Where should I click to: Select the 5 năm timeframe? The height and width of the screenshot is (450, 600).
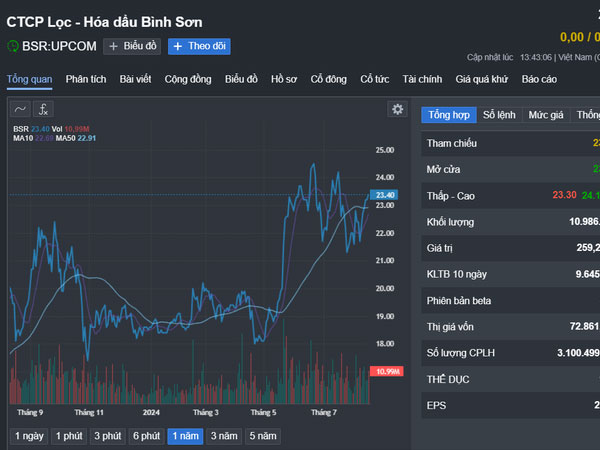point(263,436)
